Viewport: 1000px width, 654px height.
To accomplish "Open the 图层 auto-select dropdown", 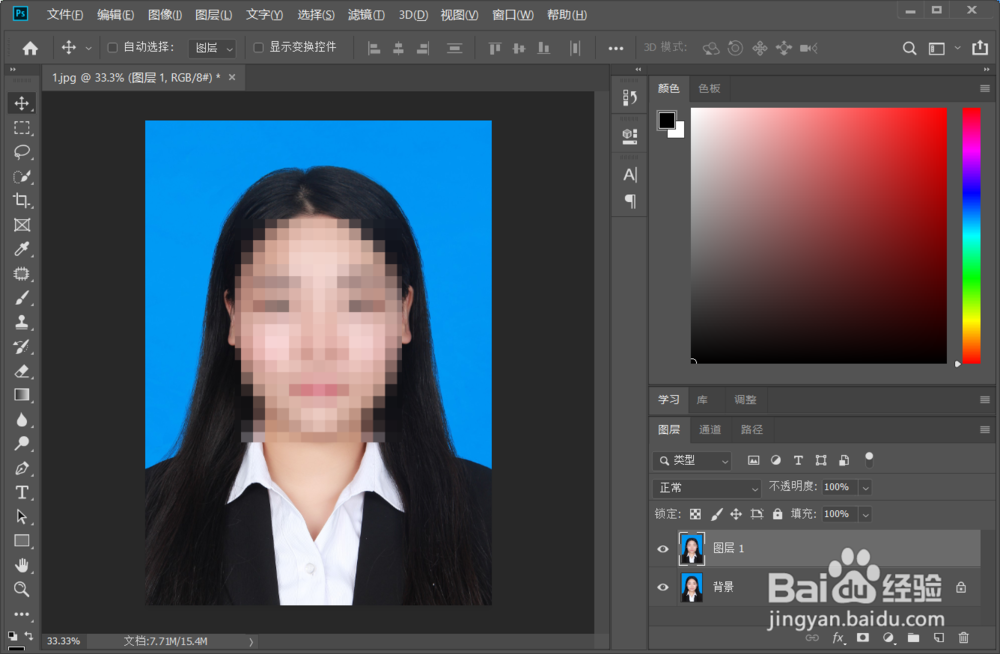I will [213, 48].
